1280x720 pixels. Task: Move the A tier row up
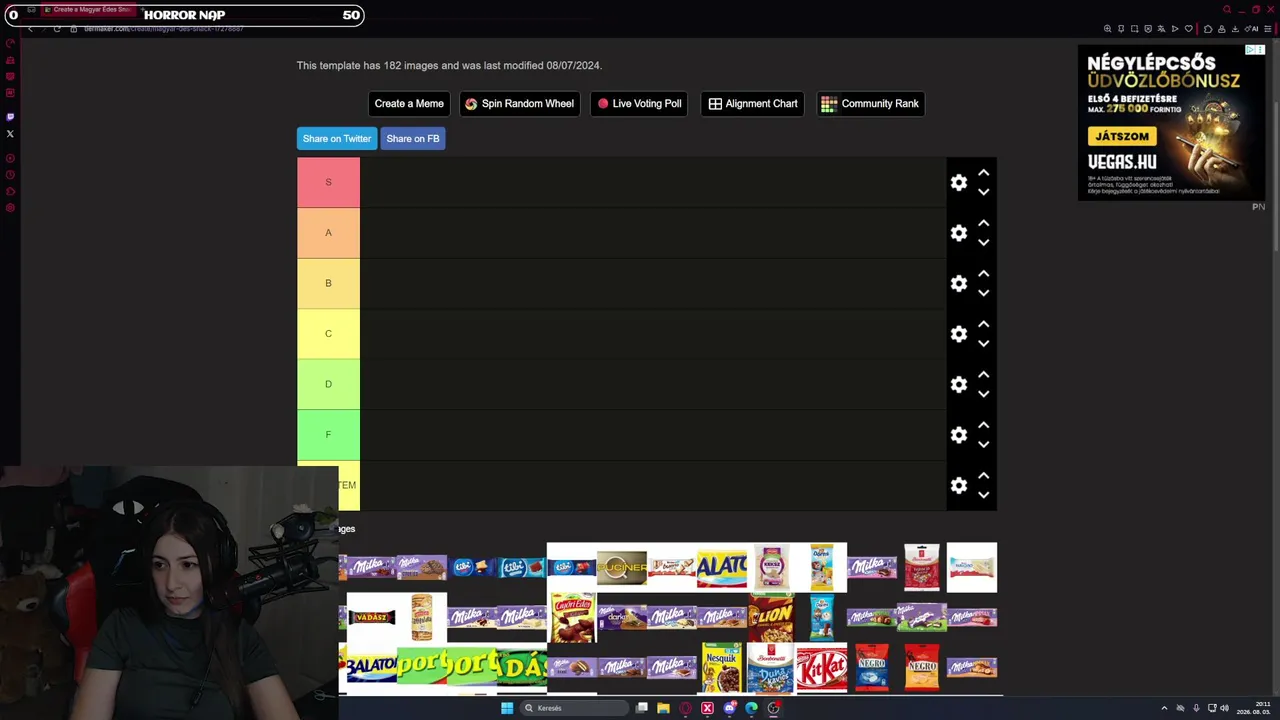(984, 223)
